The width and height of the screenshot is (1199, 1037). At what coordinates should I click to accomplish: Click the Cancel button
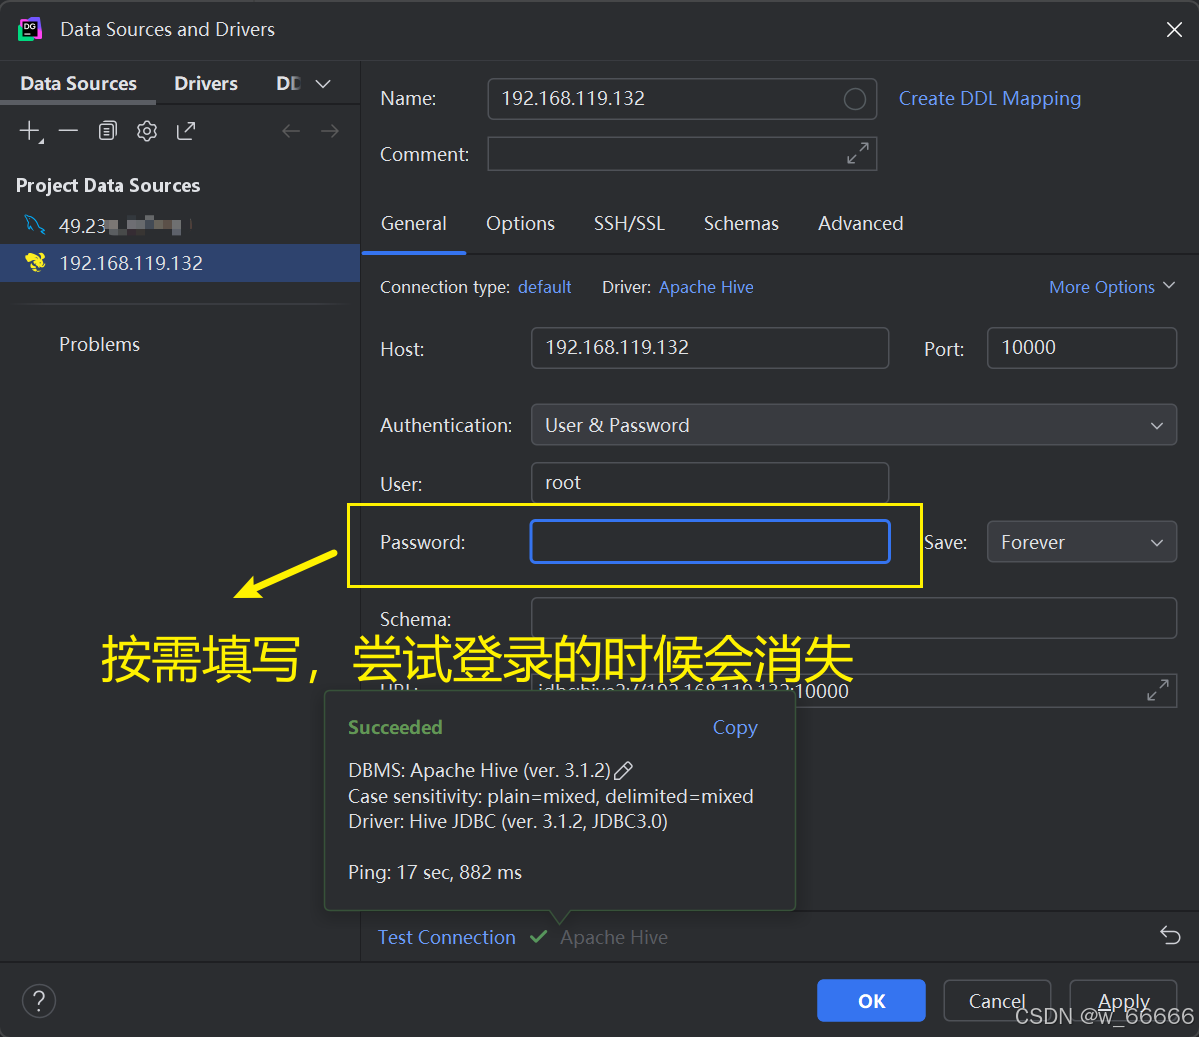coord(996,1000)
